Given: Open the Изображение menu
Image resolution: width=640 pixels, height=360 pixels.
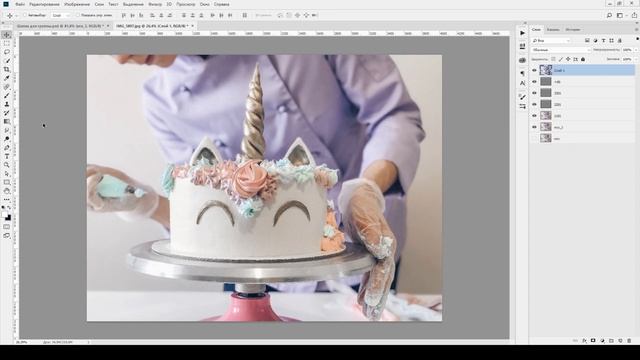Looking at the screenshot, I should 77,4.
